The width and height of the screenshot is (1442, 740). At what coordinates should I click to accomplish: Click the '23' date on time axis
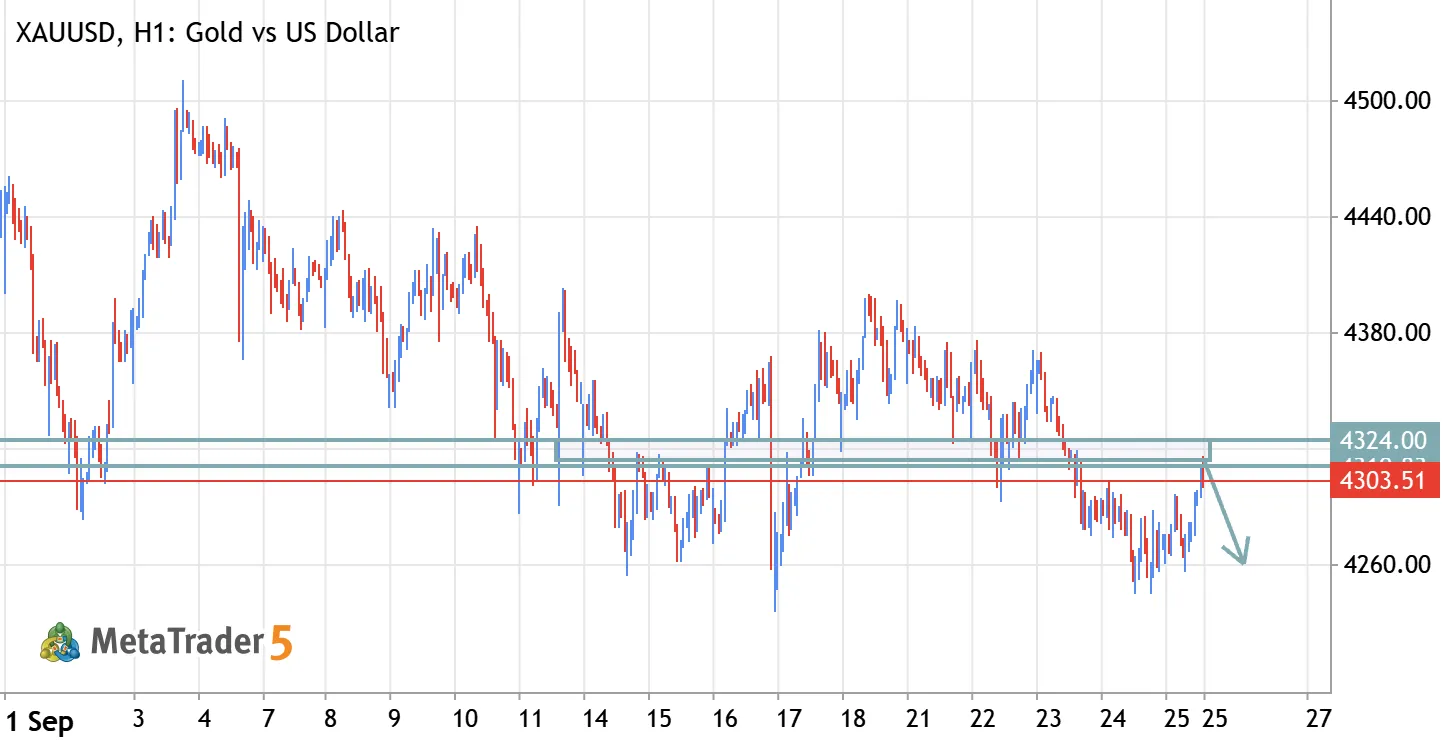(x=1048, y=718)
